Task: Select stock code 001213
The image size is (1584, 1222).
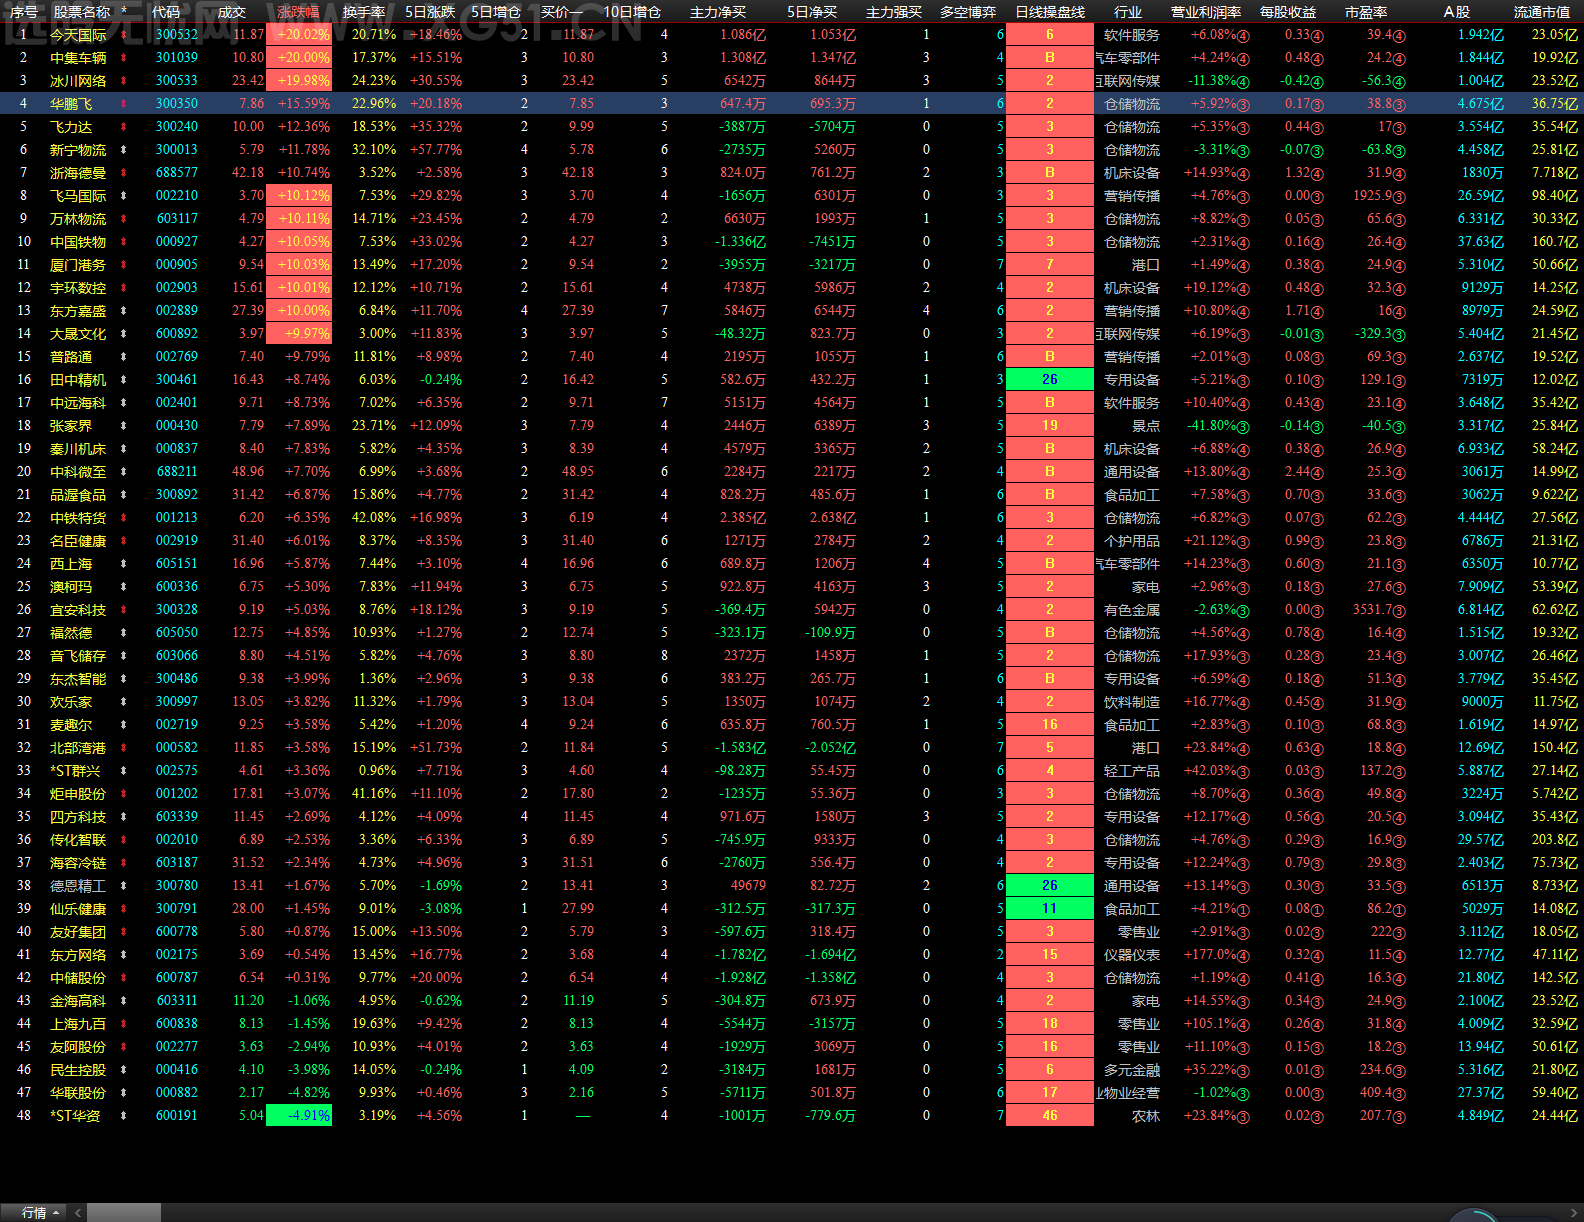Action: (x=177, y=518)
